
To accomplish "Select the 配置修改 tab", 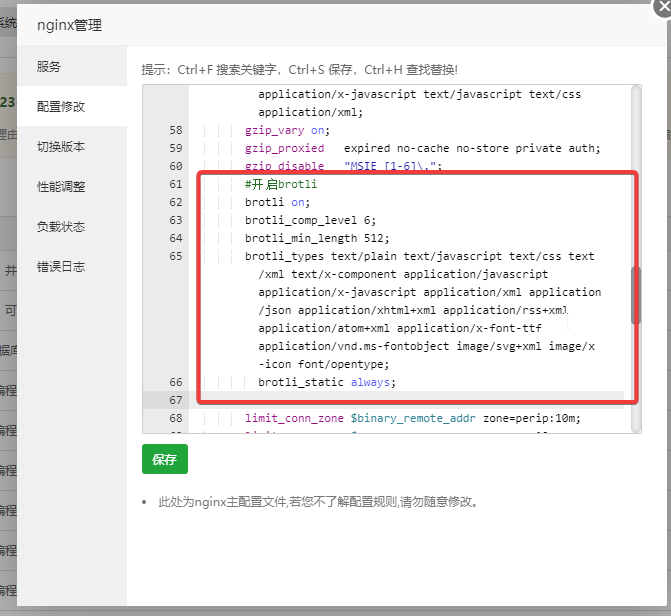I will [x=61, y=107].
